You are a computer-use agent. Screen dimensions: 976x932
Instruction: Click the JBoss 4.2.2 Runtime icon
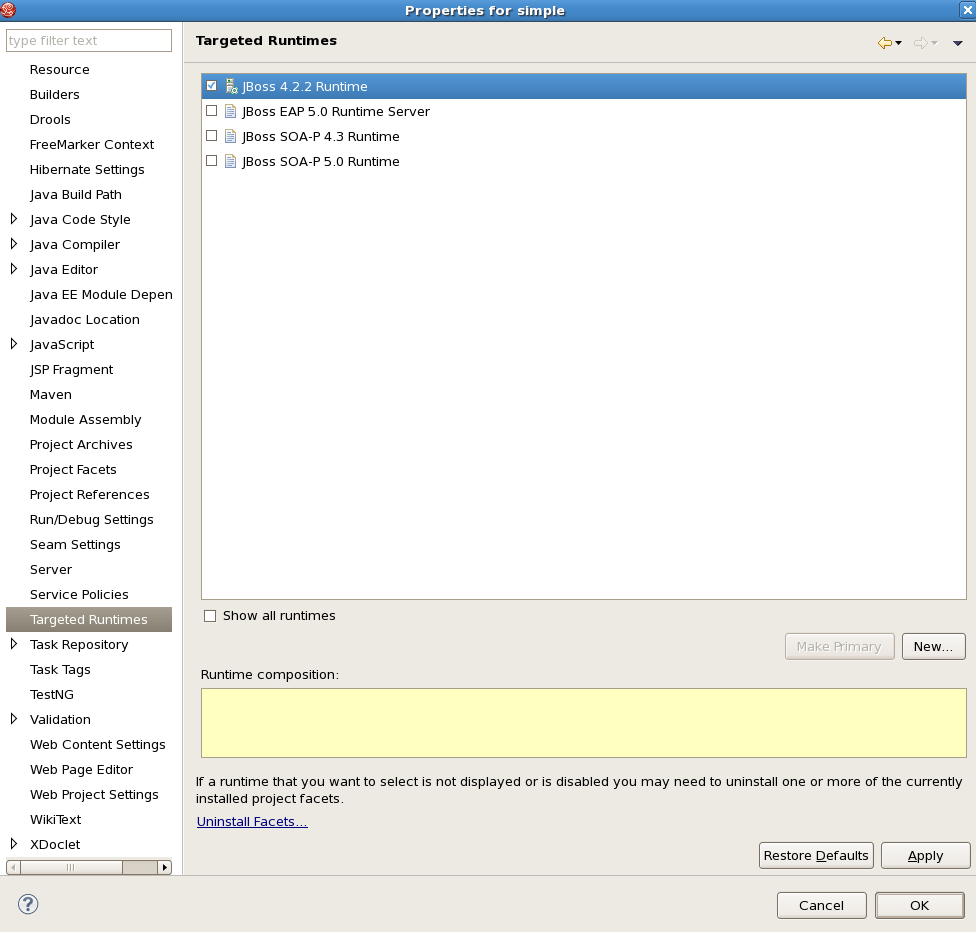click(x=231, y=87)
